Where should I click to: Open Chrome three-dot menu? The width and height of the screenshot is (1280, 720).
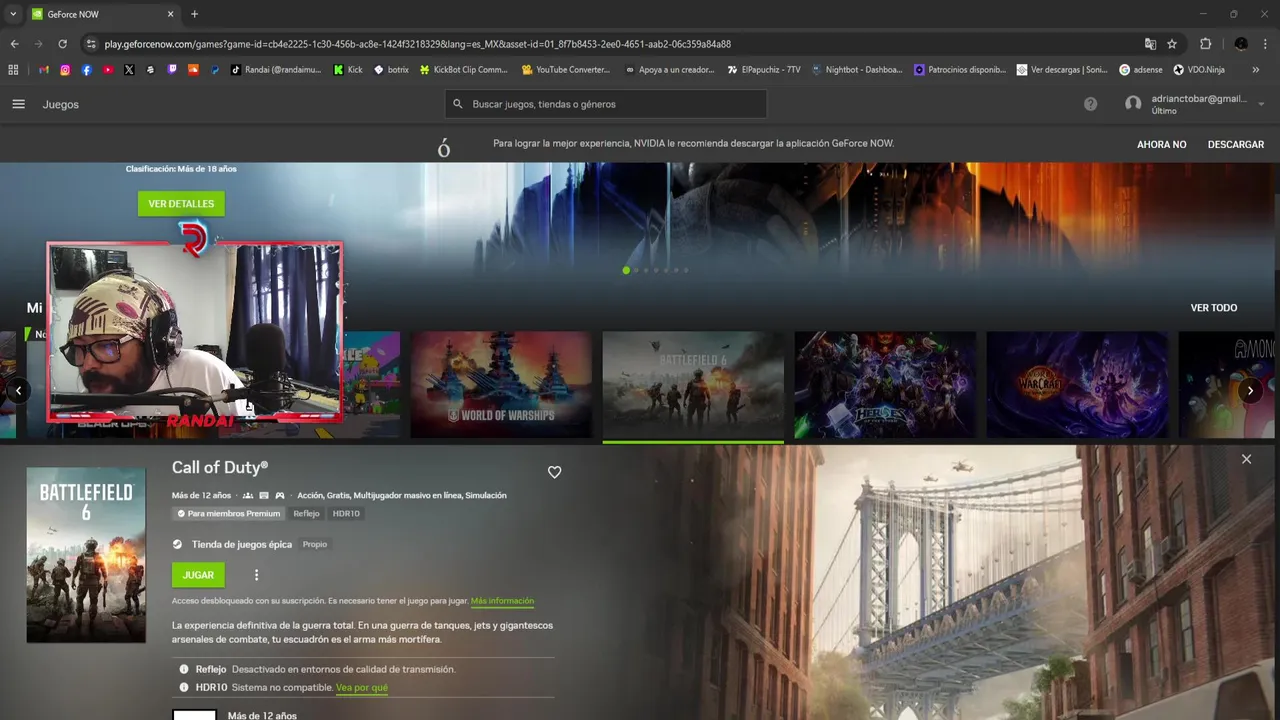click(x=1266, y=44)
